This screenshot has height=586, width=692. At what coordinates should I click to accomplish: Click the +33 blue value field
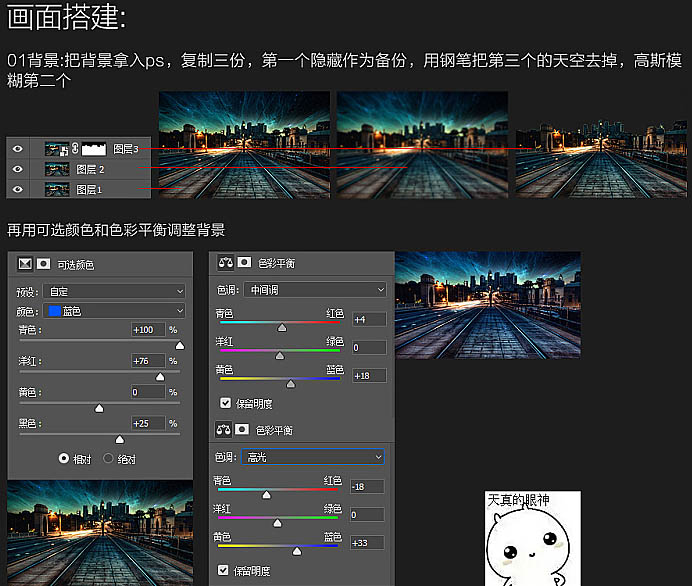(367, 543)
